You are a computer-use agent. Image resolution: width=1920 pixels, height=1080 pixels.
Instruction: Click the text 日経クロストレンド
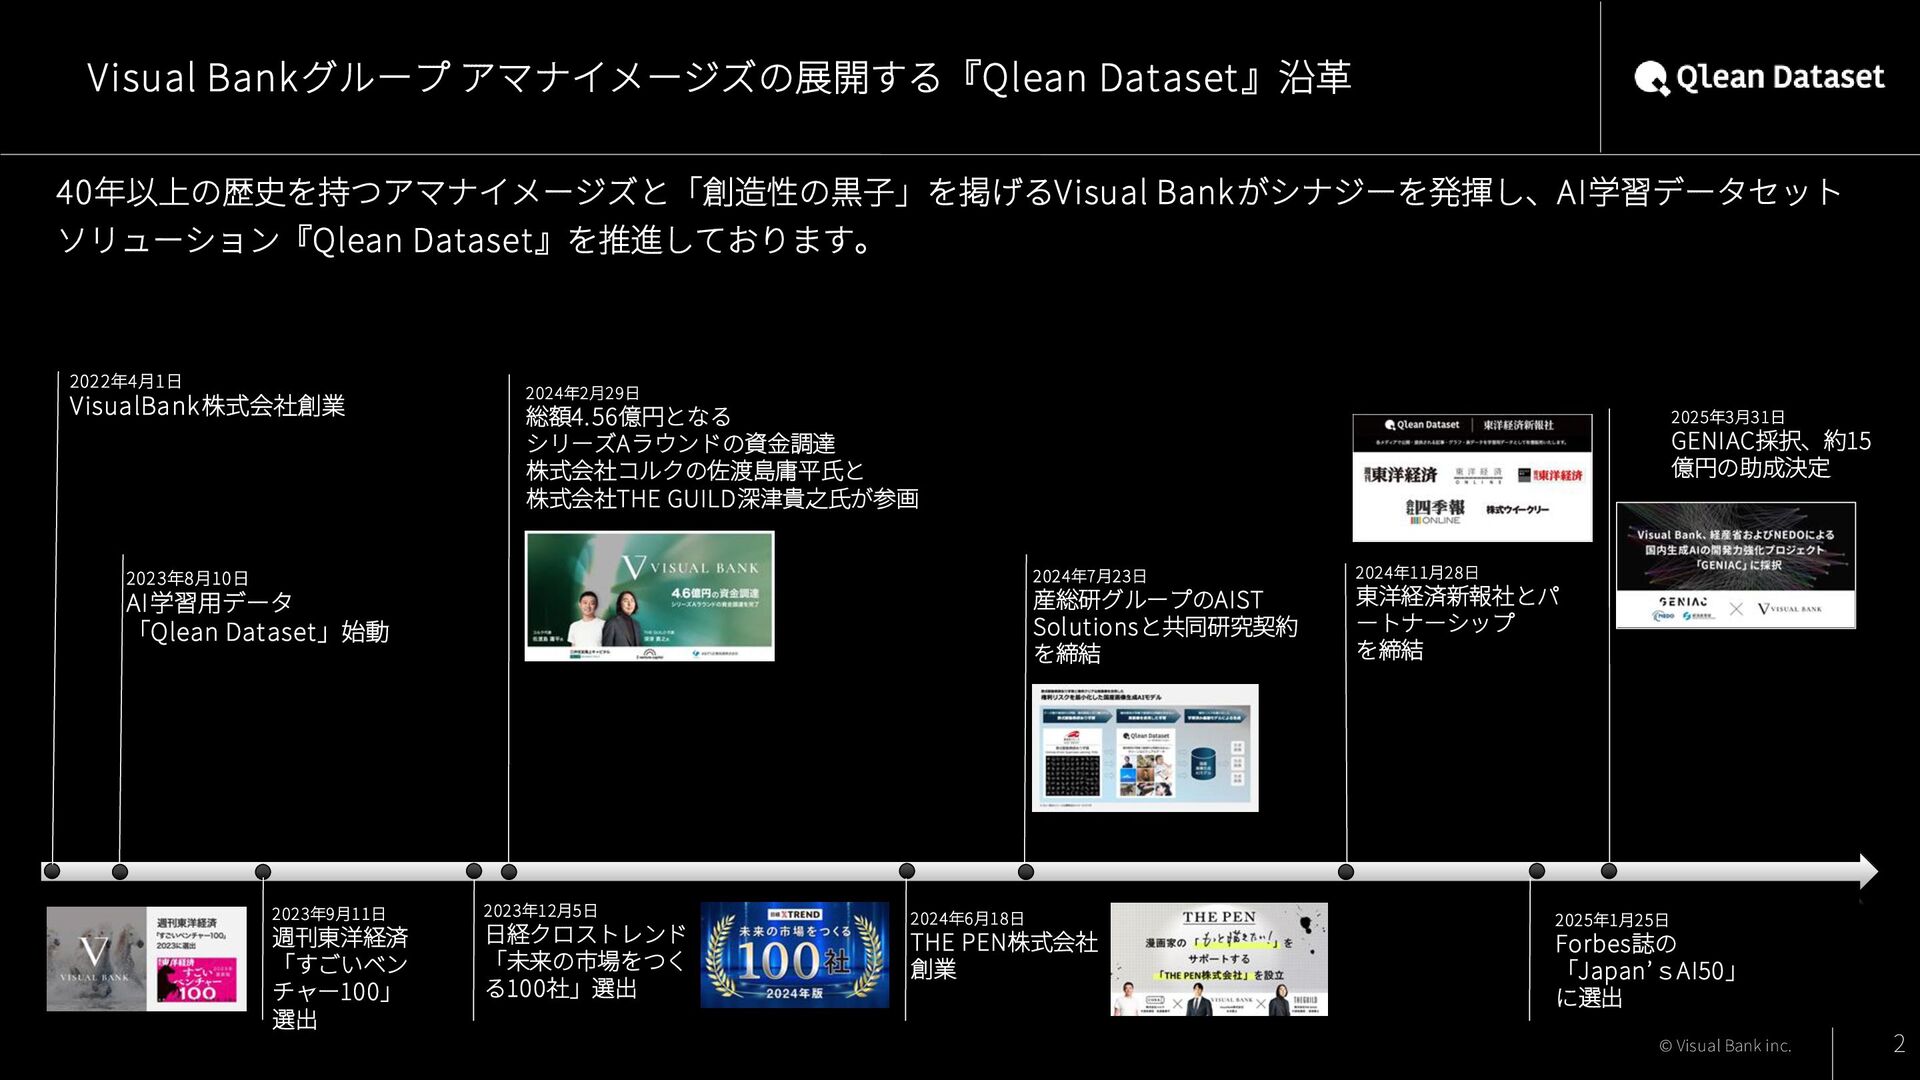[586, 934]
